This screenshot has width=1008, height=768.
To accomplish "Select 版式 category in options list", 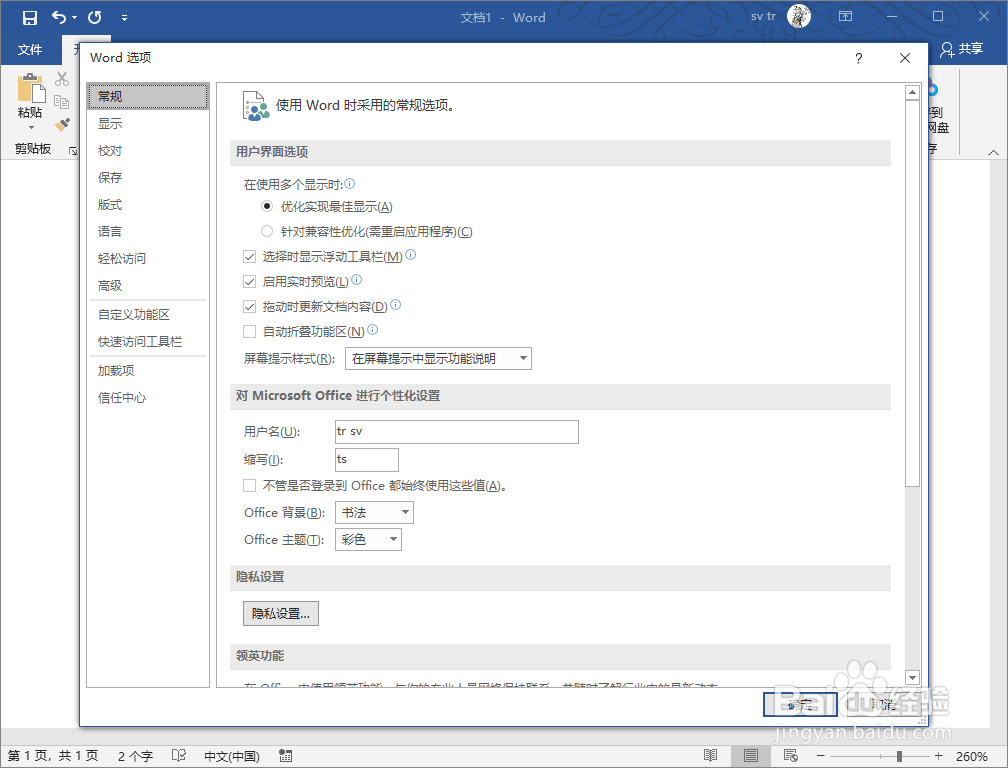I will (x=148, y=204).
